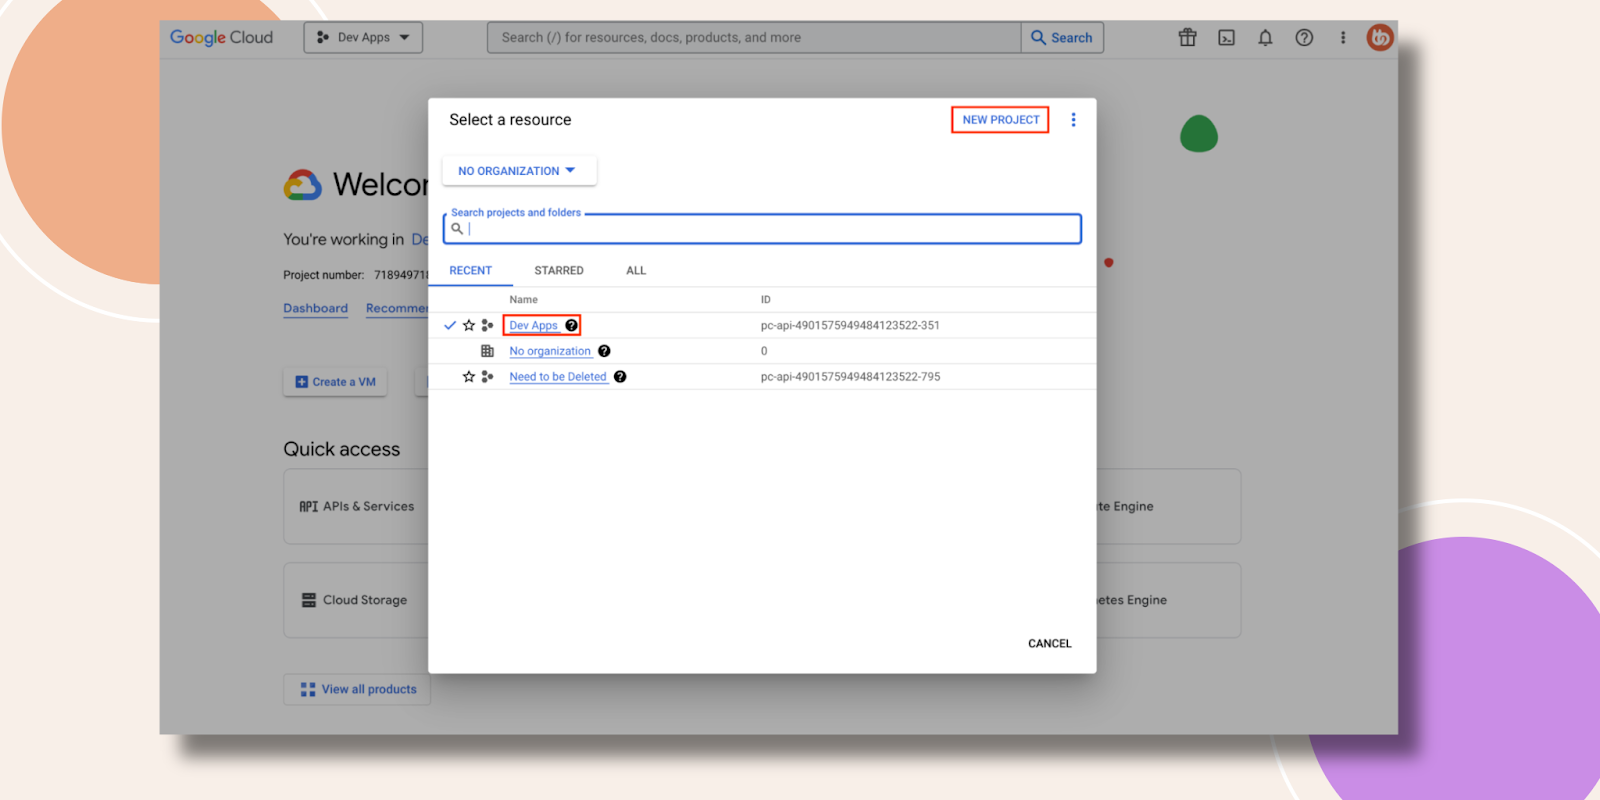This screenshot has height=800, width=1600.
Task: Open the No organization link
Action: 550,351
